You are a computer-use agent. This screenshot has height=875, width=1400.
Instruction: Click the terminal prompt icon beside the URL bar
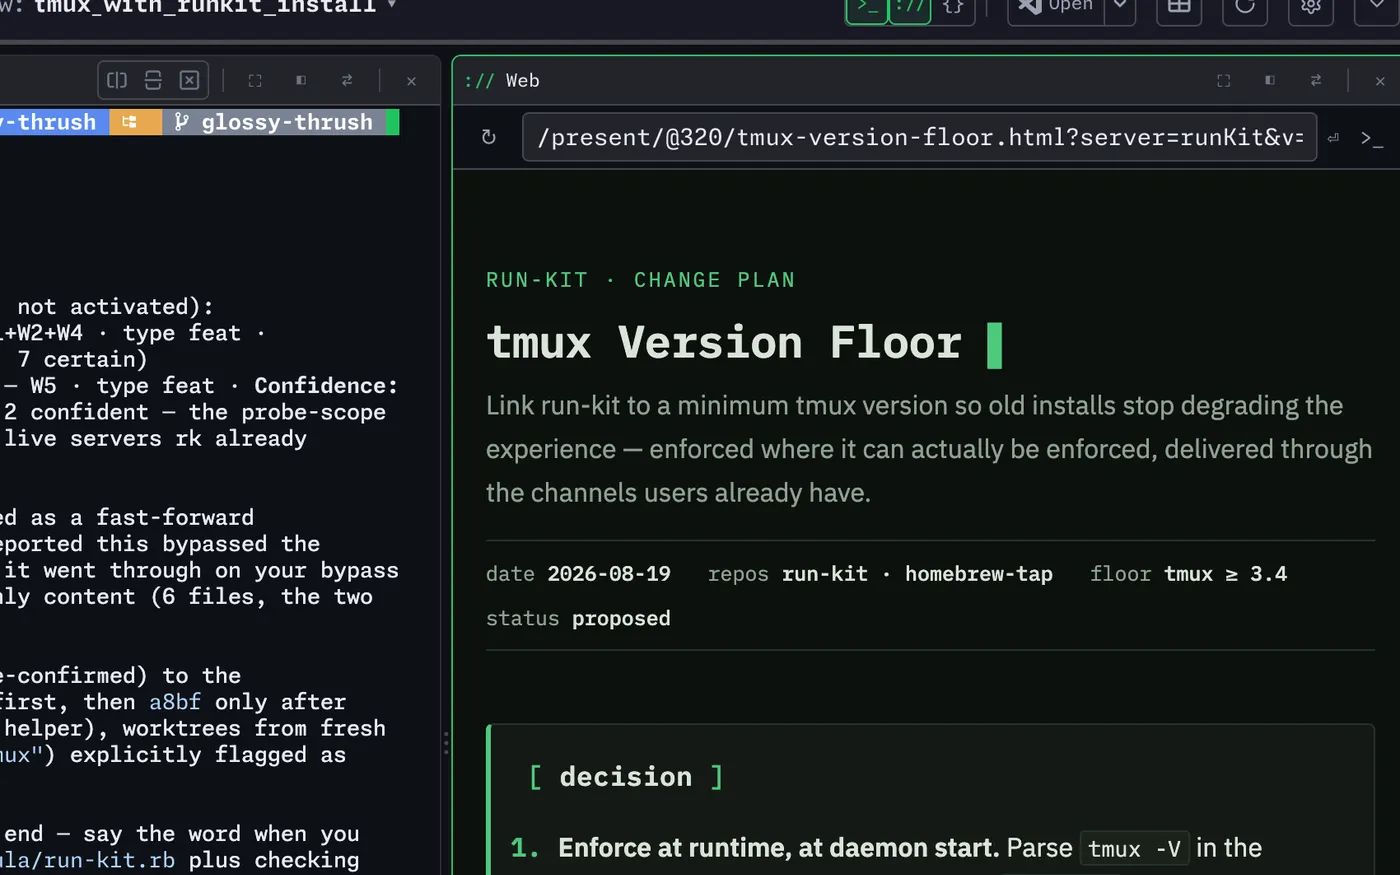click(x=1372, y=138)
